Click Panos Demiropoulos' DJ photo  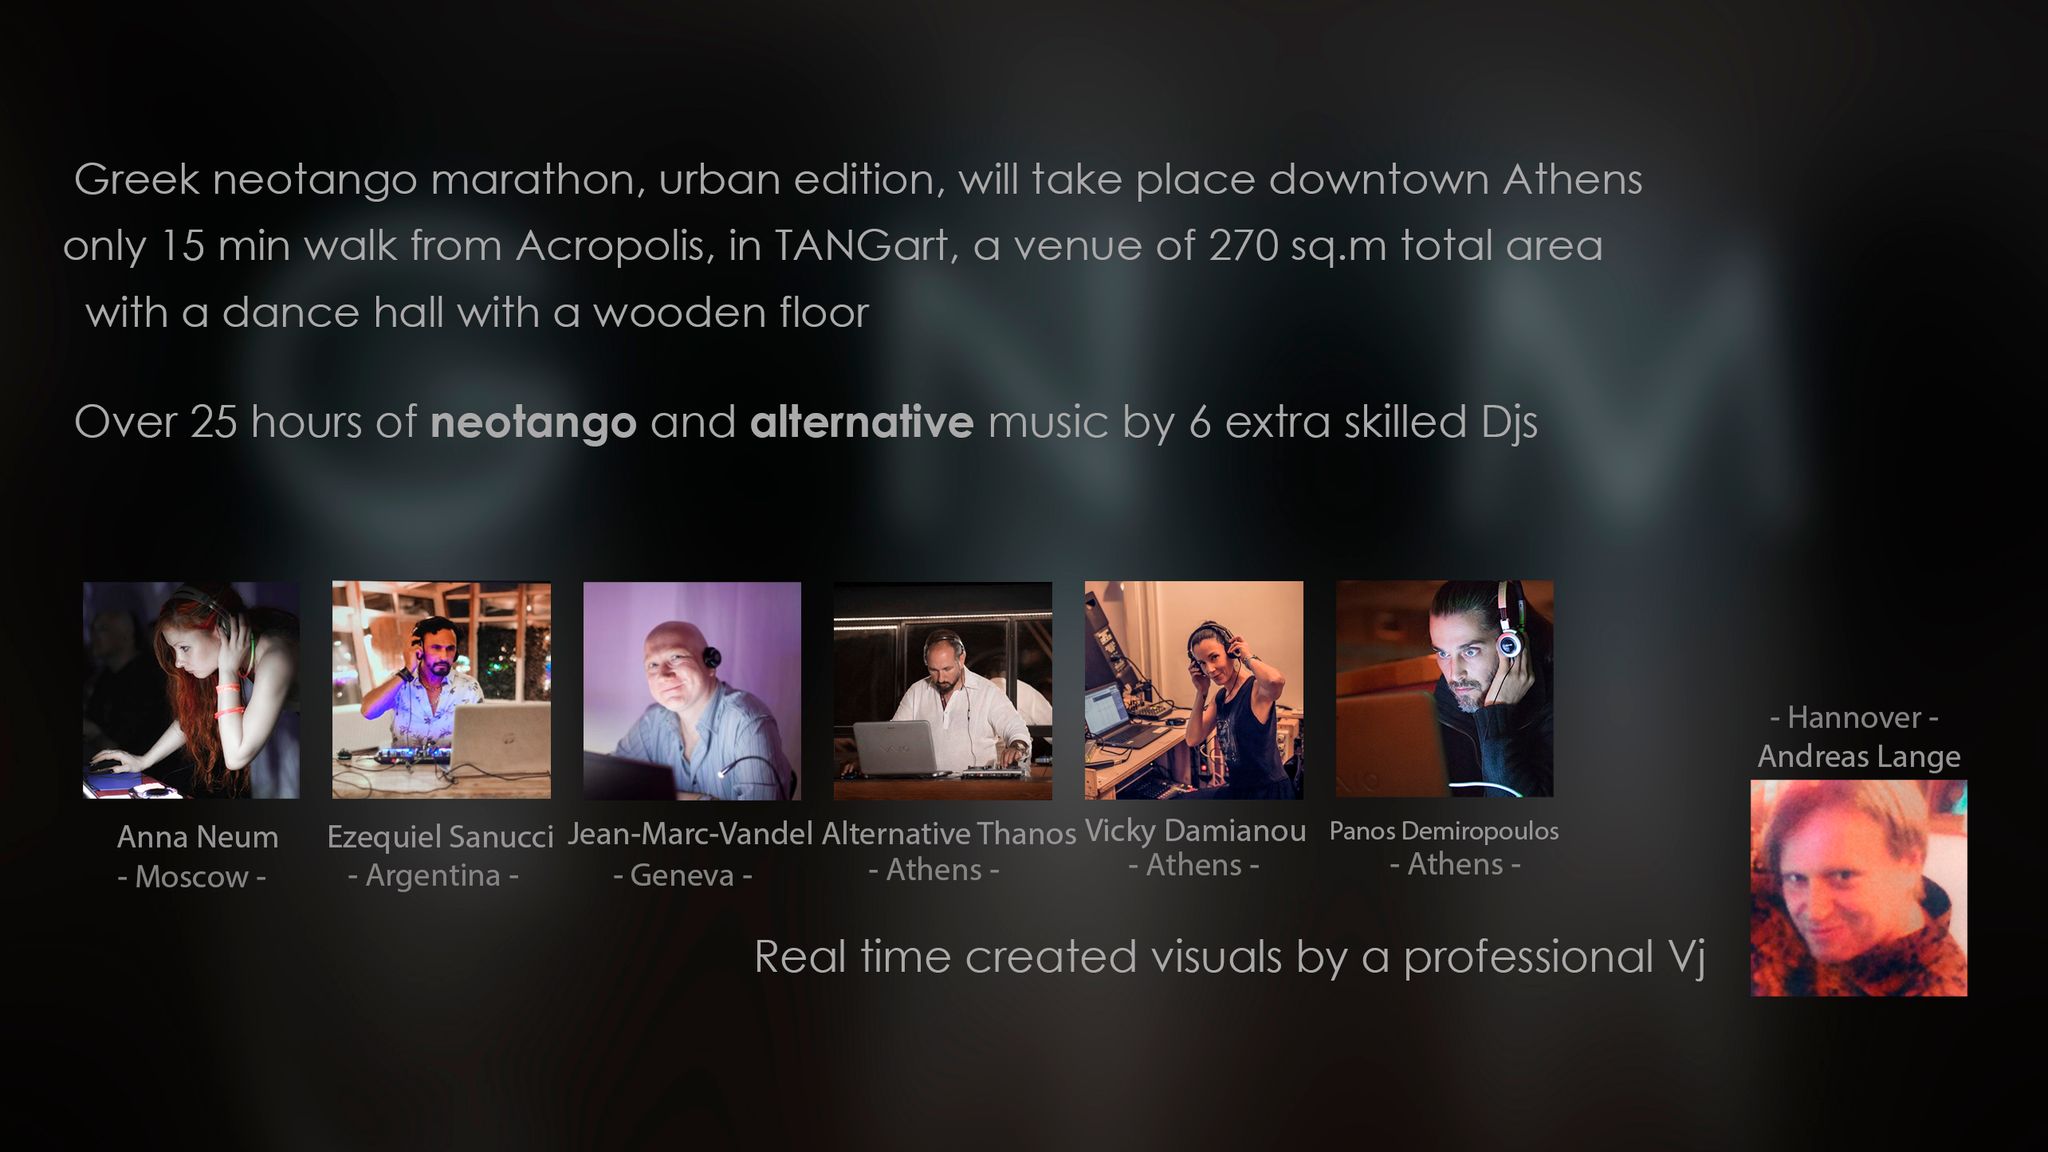pyautogui.click(x=1444, y=689)
